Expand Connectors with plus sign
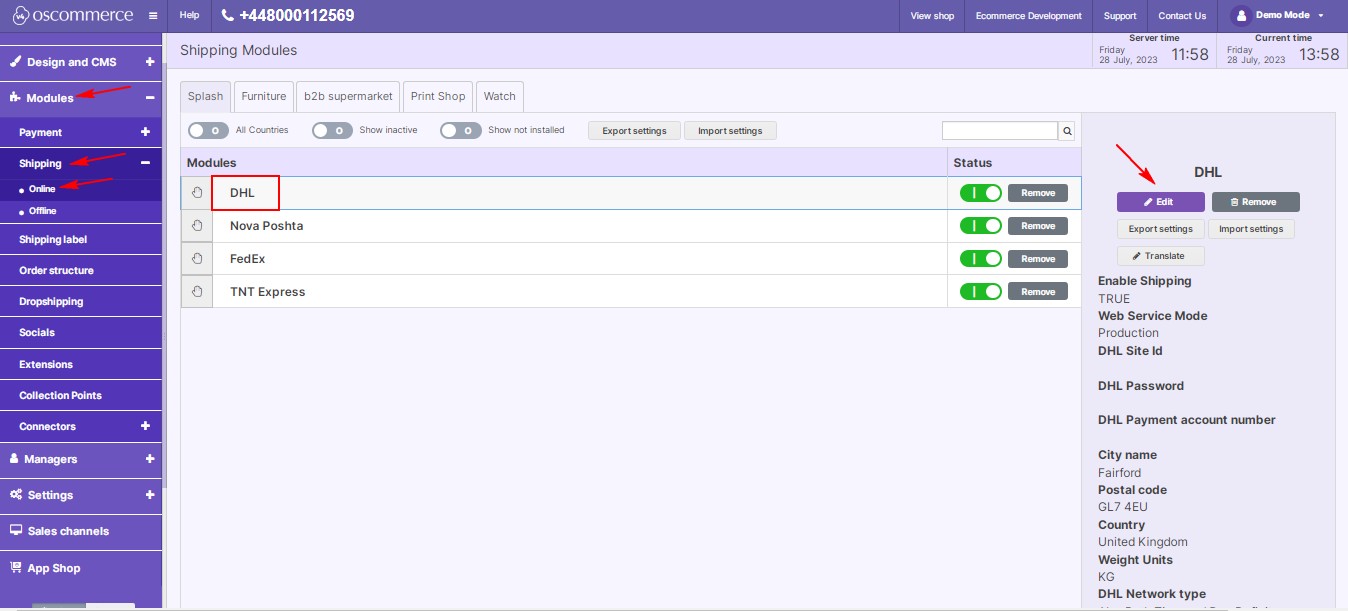Viewport: 1348px width, 611px height. (x=145, y=426)
